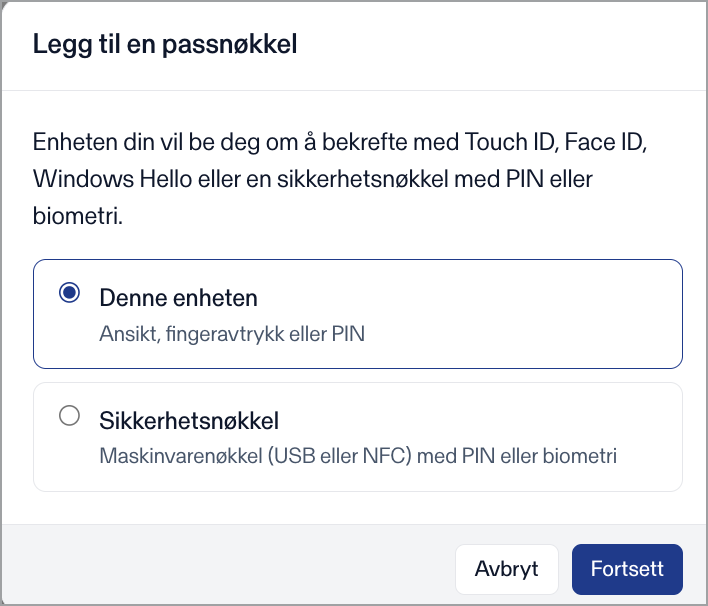Choose the "Sikkerhetsnøkkel" label text
Image resolution: width=708 pixels, height=606 pixels.
pos(189,421)
